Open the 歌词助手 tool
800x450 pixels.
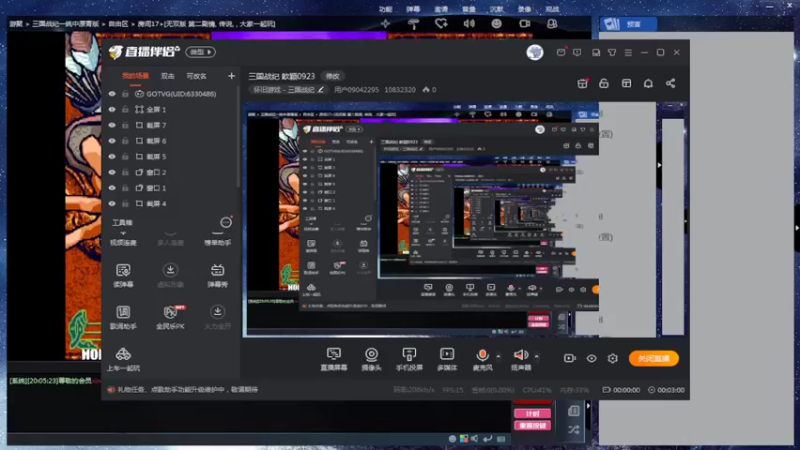click(x=123, y=317)
